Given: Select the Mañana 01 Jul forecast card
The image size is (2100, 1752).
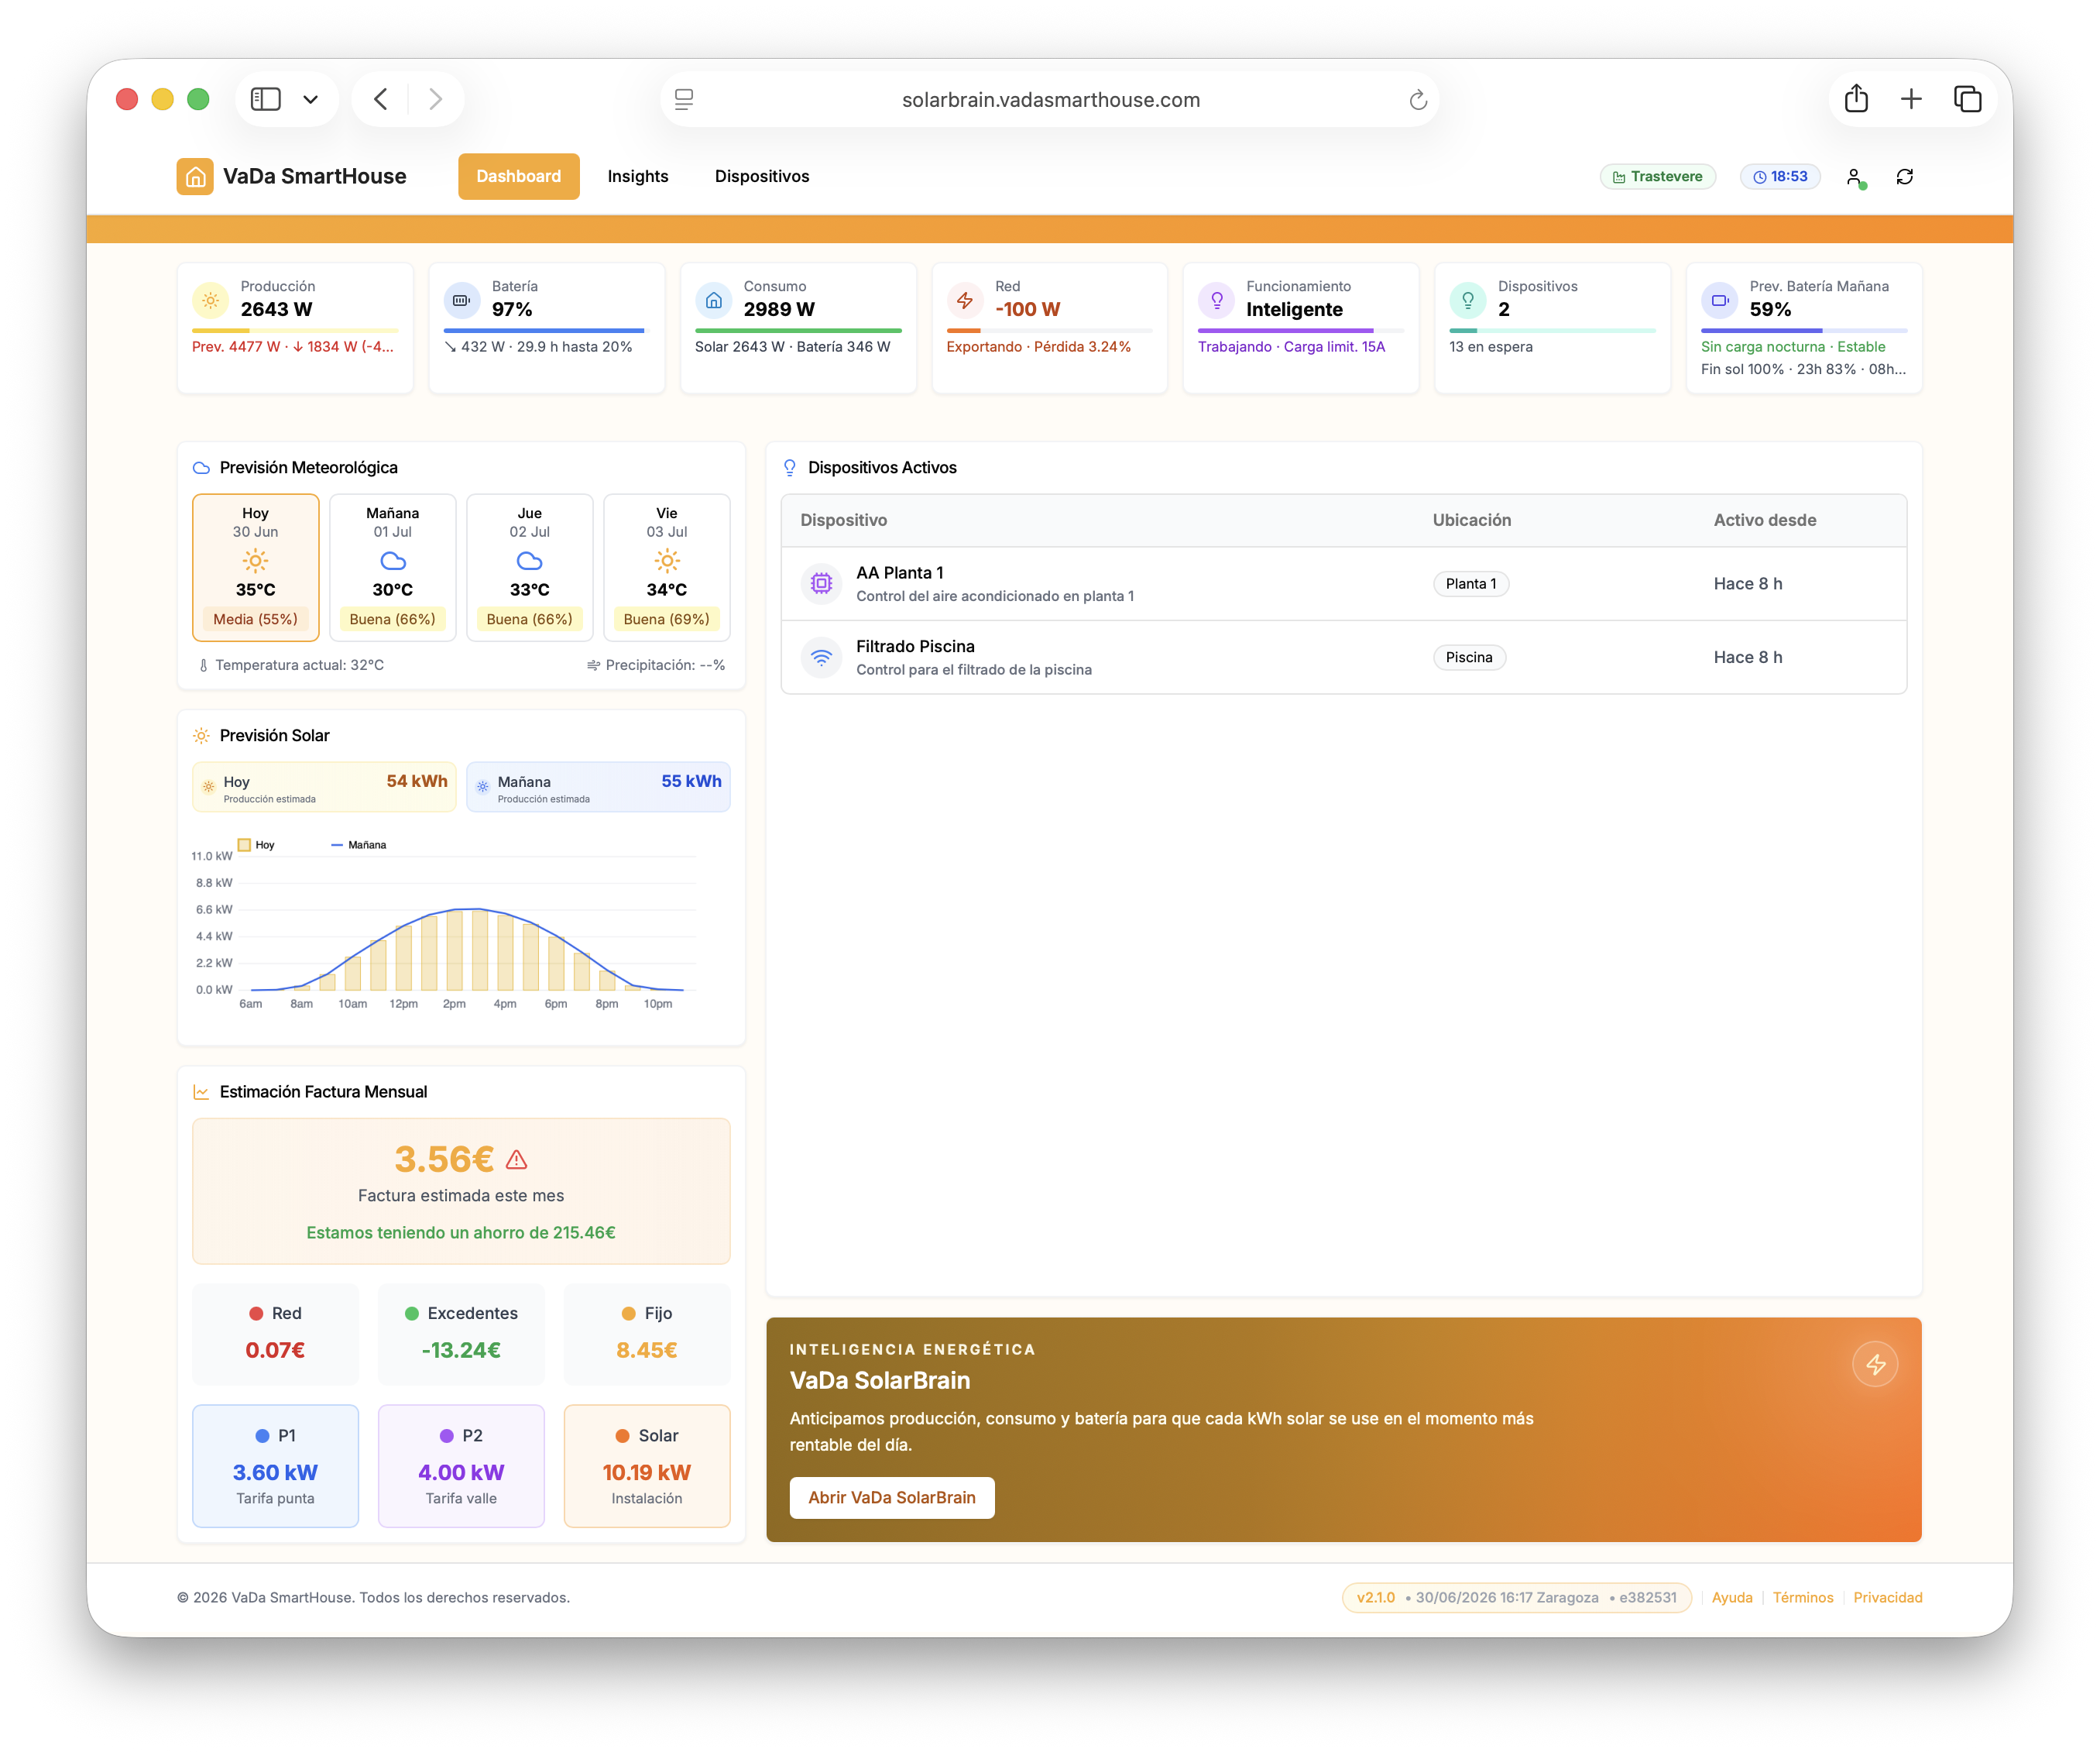Looking at the screenshot, I should [x=393, y=567].
